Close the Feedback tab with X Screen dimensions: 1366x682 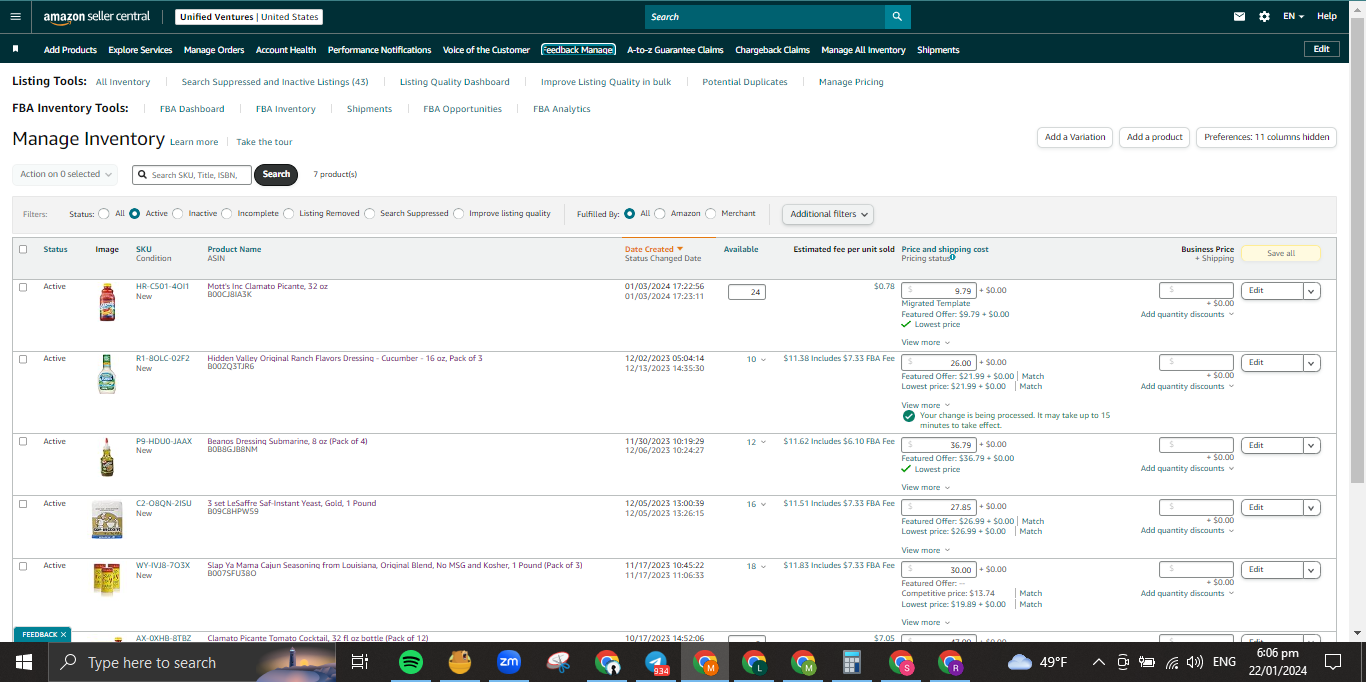(63, 634)
